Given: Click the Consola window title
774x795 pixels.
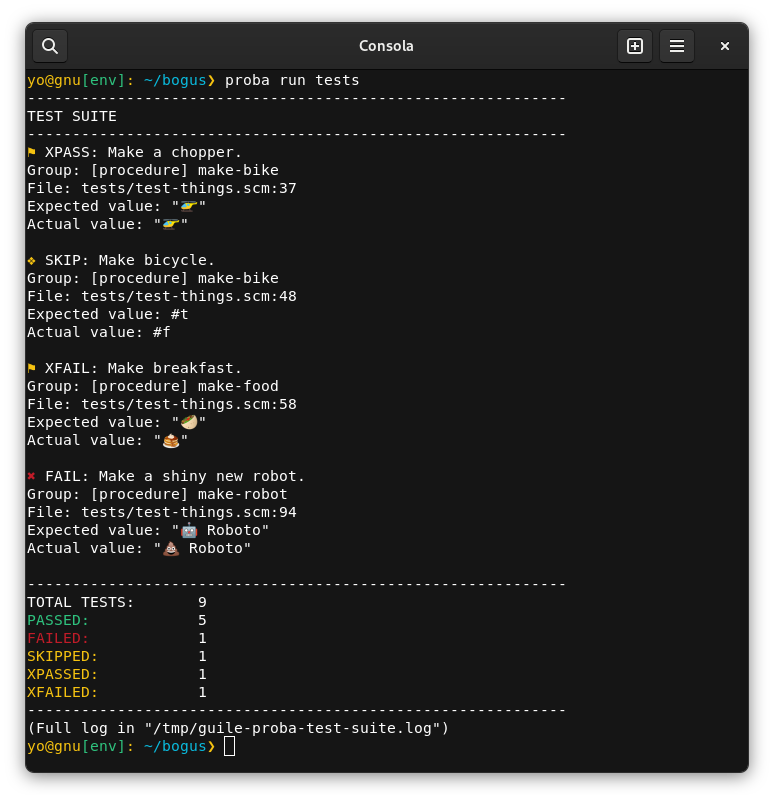Looking at the screenshot, I should point(386,46).
